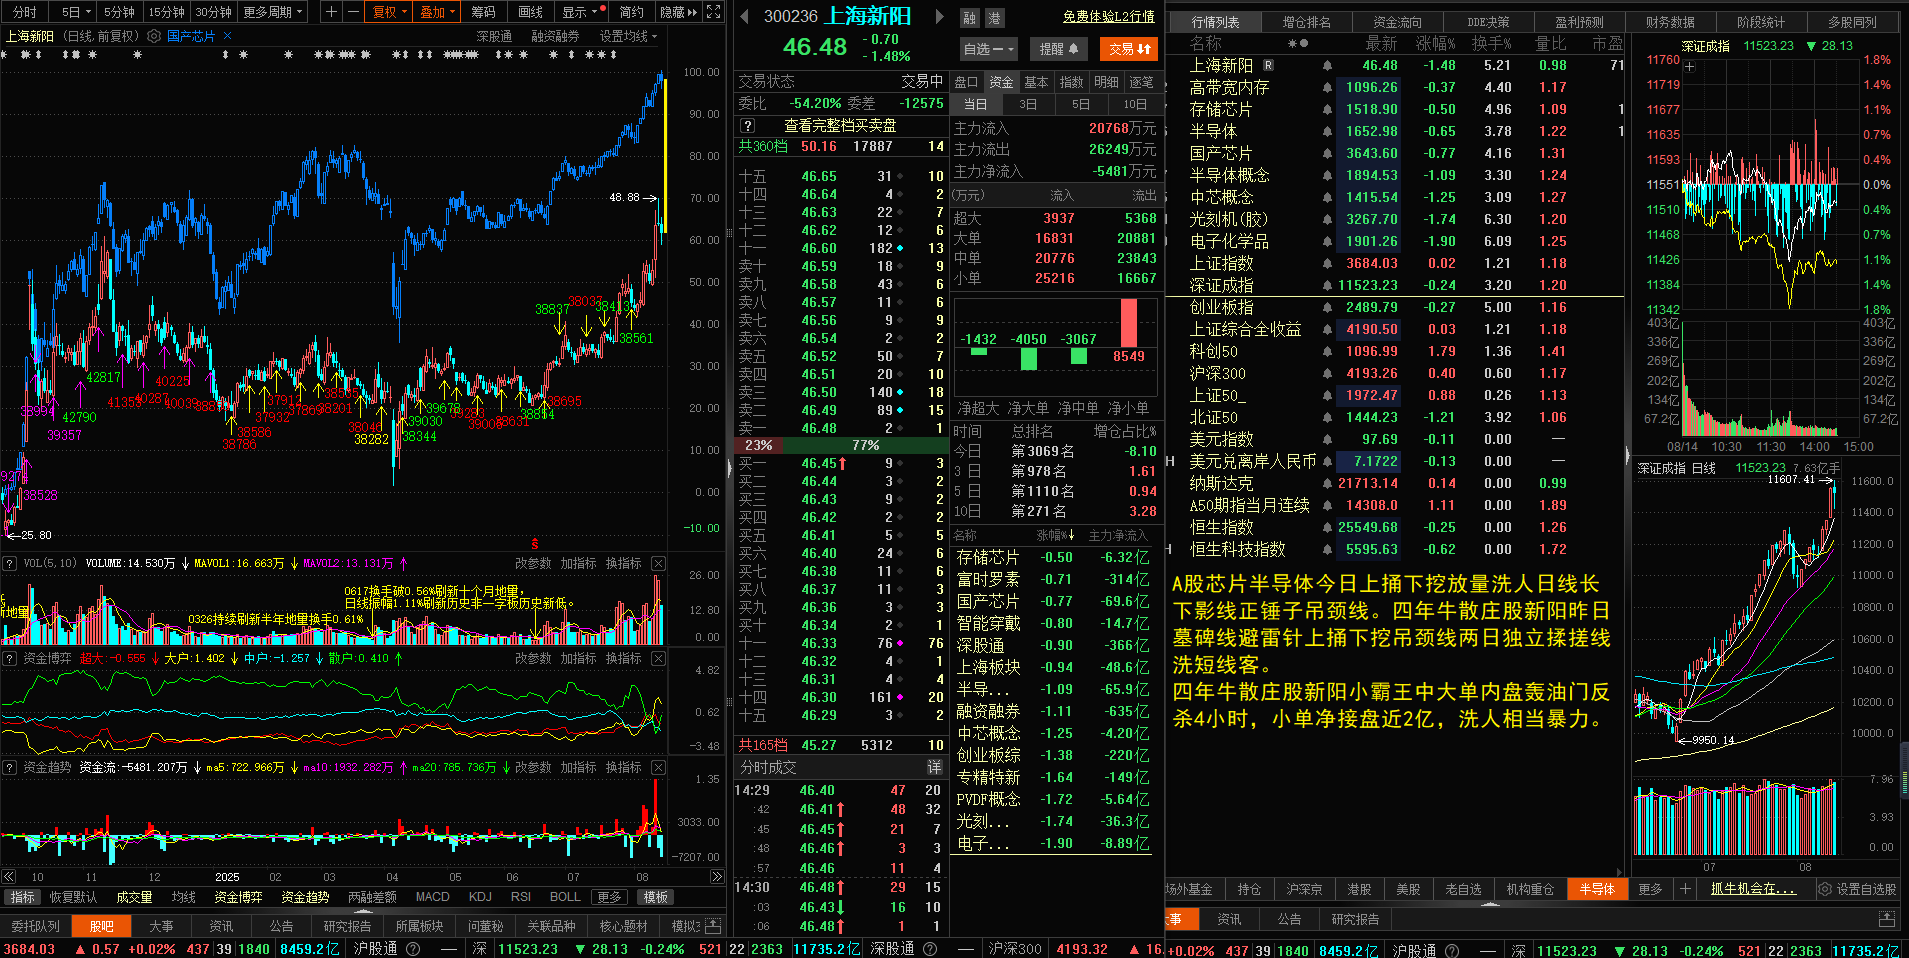
Task: Set alert with 提醒 bell button
Action: point(1059,48)
